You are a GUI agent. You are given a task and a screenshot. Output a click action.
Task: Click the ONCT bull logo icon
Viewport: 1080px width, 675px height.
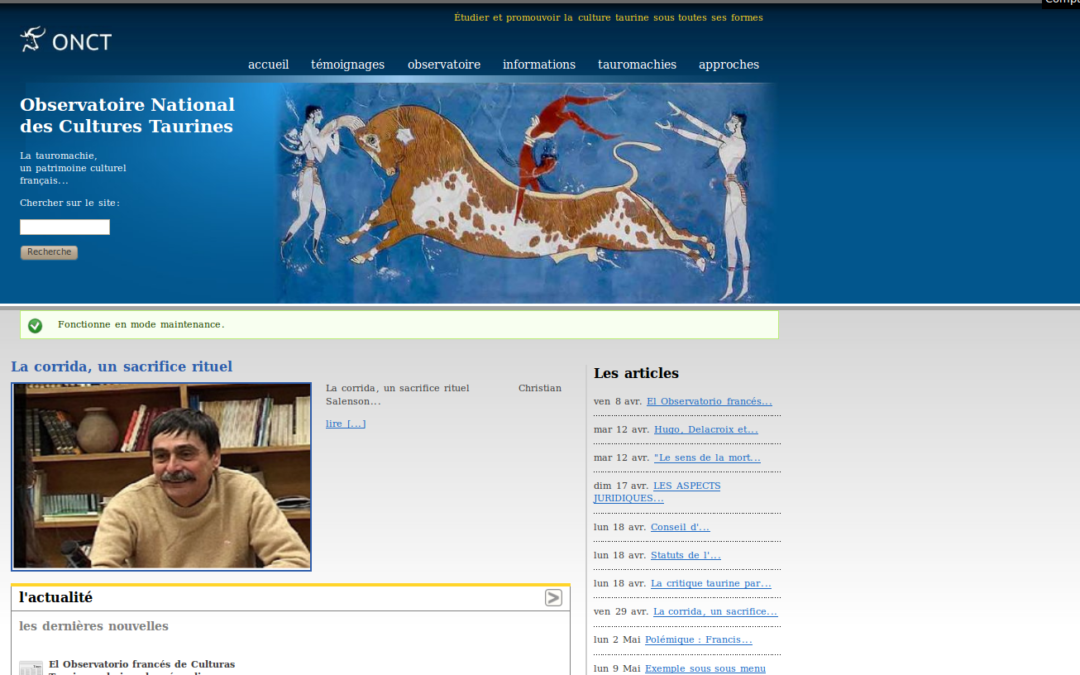point(32,39)
